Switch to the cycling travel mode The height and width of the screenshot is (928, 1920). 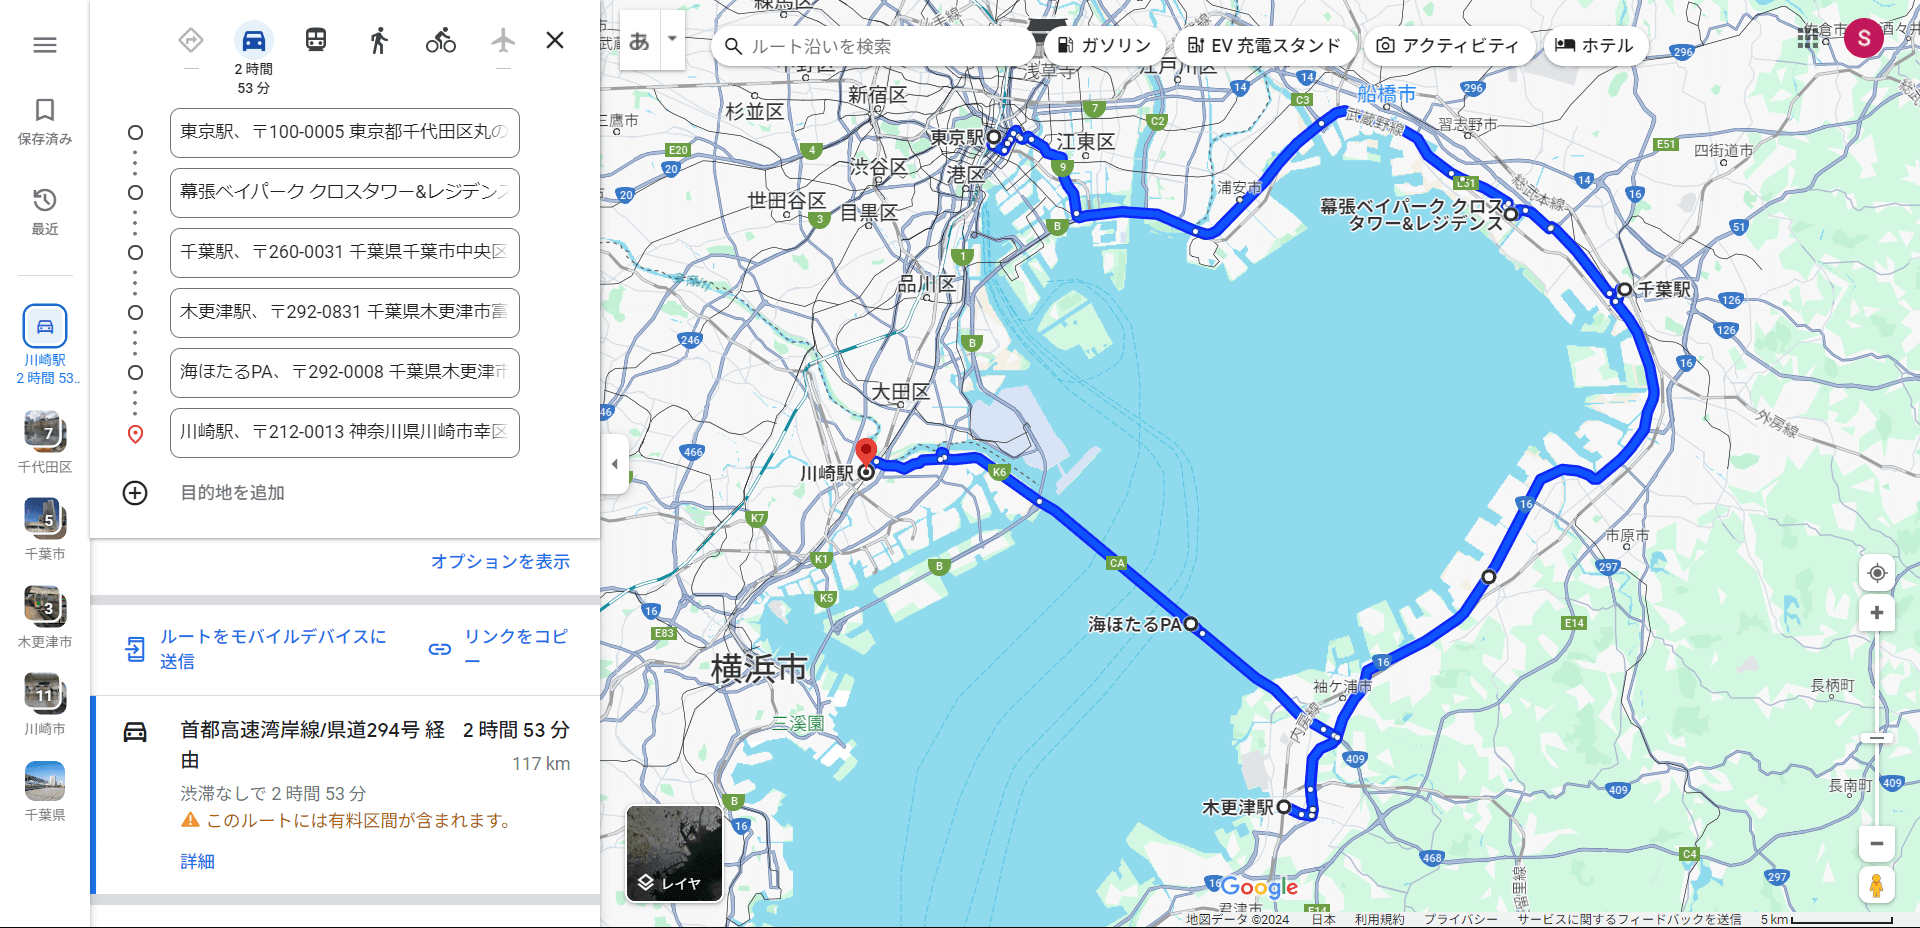[x=441, y=40]
